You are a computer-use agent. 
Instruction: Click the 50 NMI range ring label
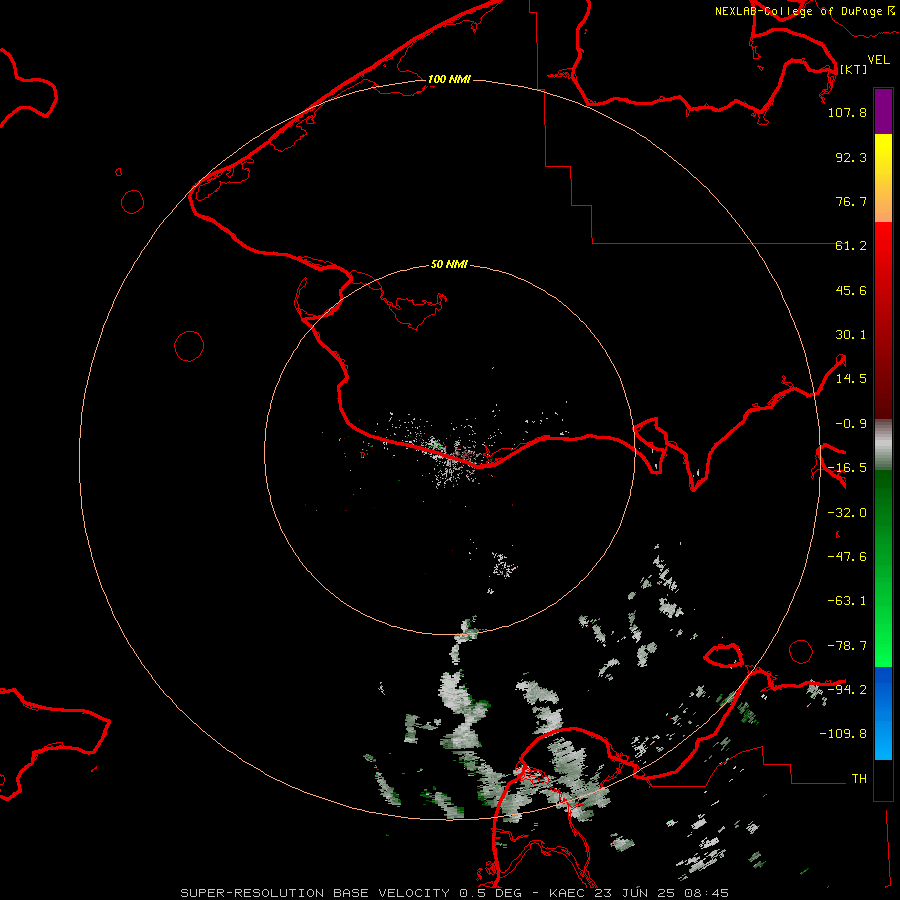[449, 265]
